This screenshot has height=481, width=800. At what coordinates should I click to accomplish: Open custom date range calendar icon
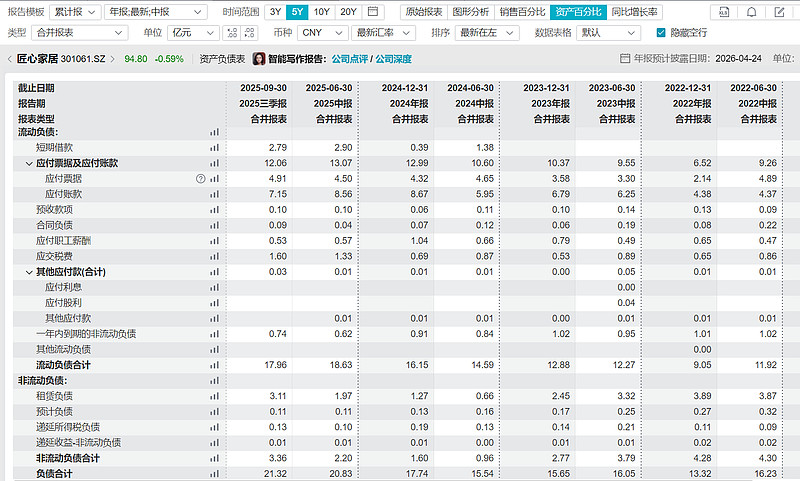(374, 12)
